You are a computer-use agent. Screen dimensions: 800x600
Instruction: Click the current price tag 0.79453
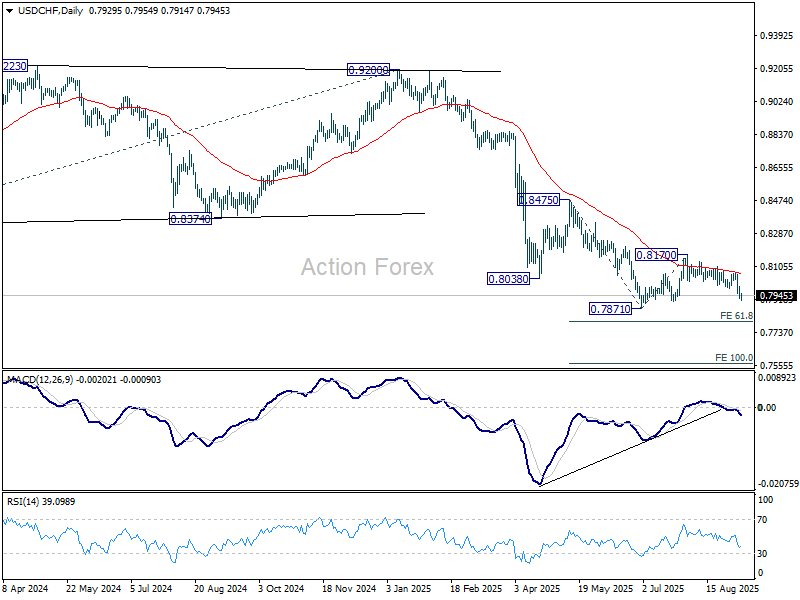[776, 296]
